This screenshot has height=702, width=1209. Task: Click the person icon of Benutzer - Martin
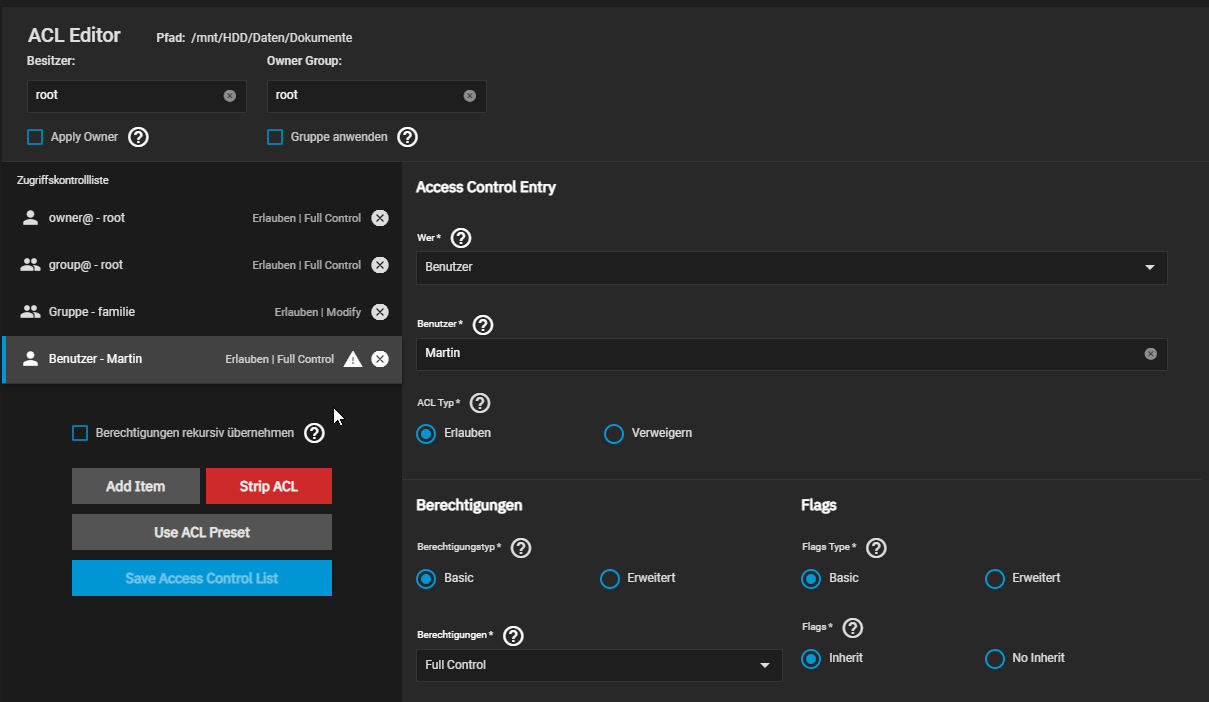click(x=30, y=358)
